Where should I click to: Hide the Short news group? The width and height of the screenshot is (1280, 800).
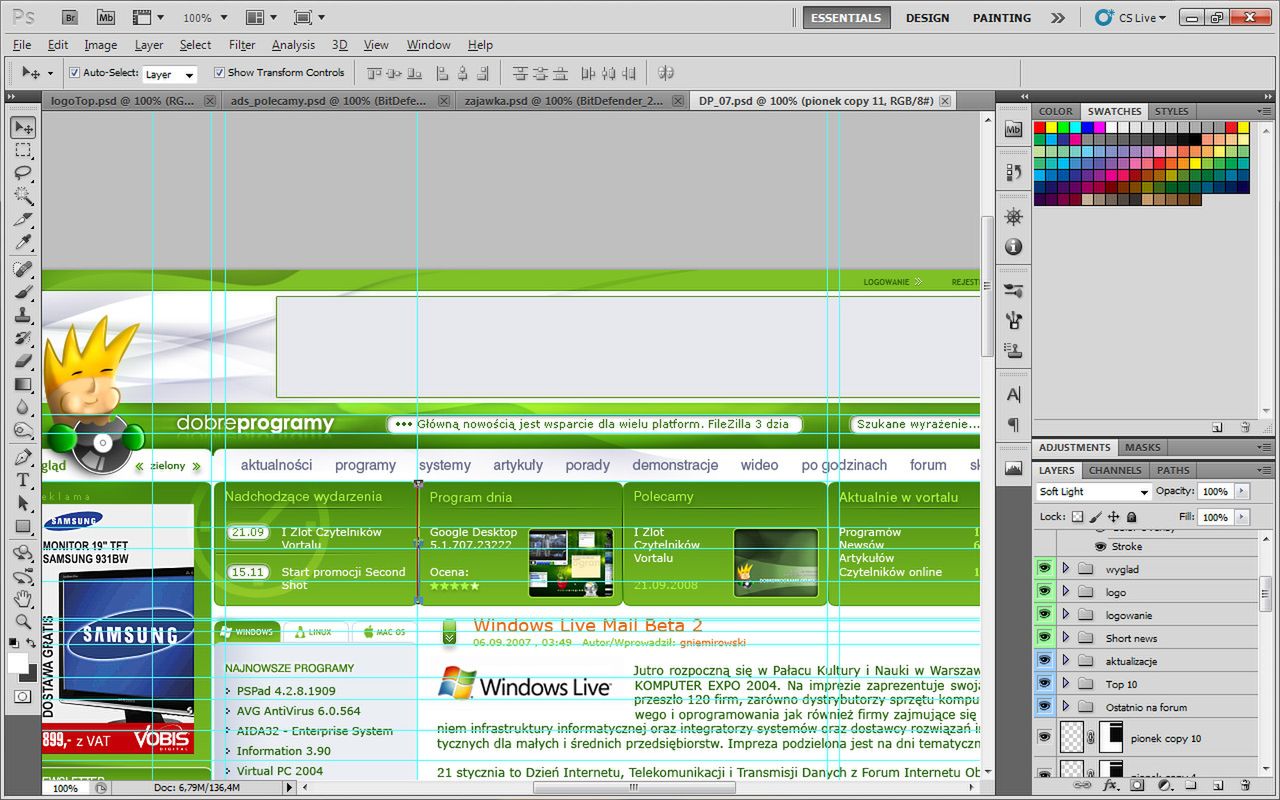1045,638
